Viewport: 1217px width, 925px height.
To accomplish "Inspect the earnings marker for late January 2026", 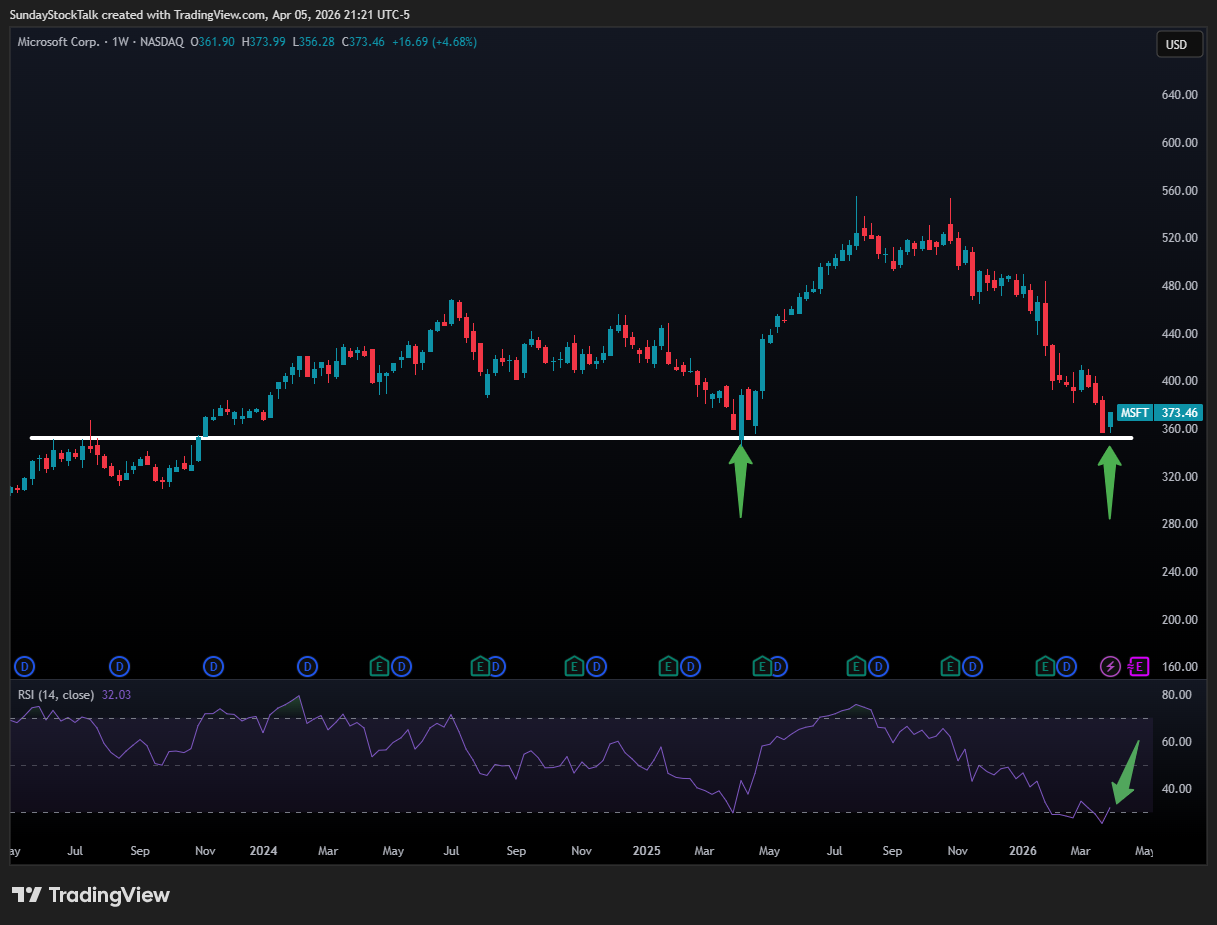I will [1045, 666].
